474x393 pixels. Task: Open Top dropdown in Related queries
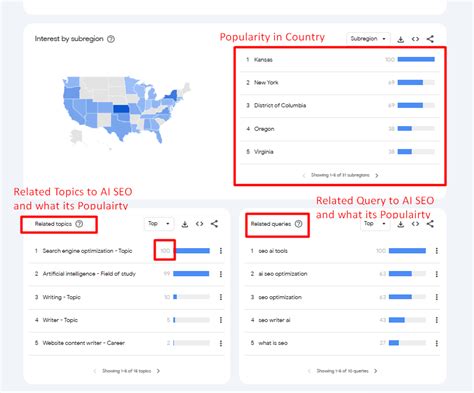[x=375, y=224]
